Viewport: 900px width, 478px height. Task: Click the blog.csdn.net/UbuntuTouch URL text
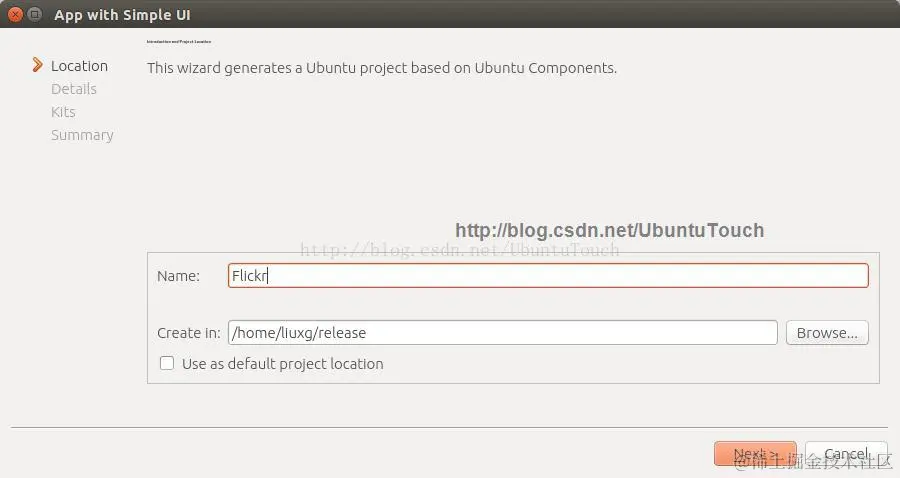point(609,231)
